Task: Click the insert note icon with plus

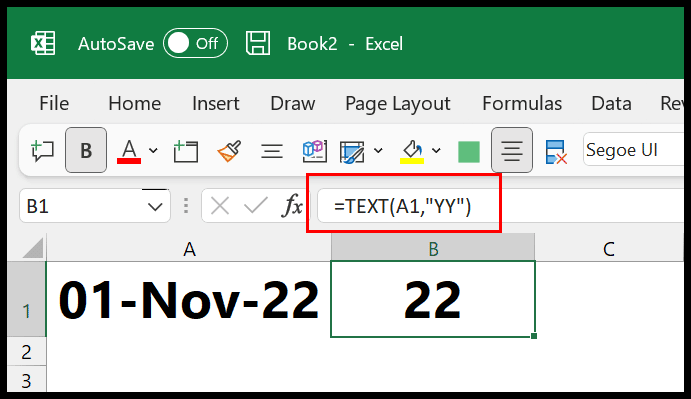Action: (186, 151)
